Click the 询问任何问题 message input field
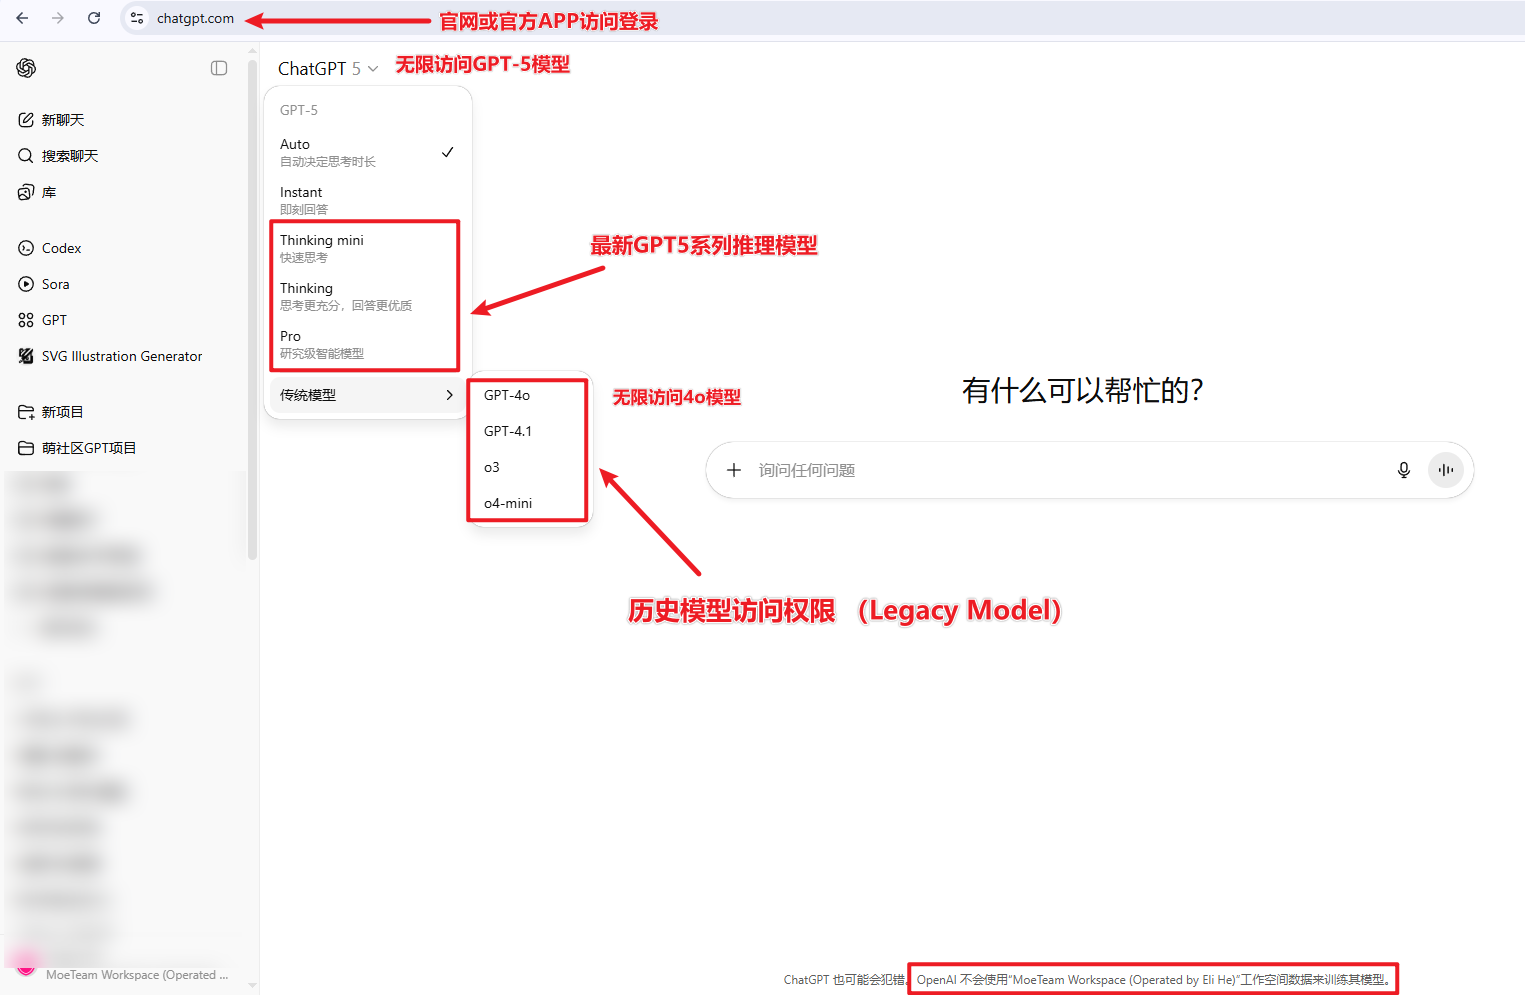Screen dimensions: 1525x995 (x=1068, y=470)
